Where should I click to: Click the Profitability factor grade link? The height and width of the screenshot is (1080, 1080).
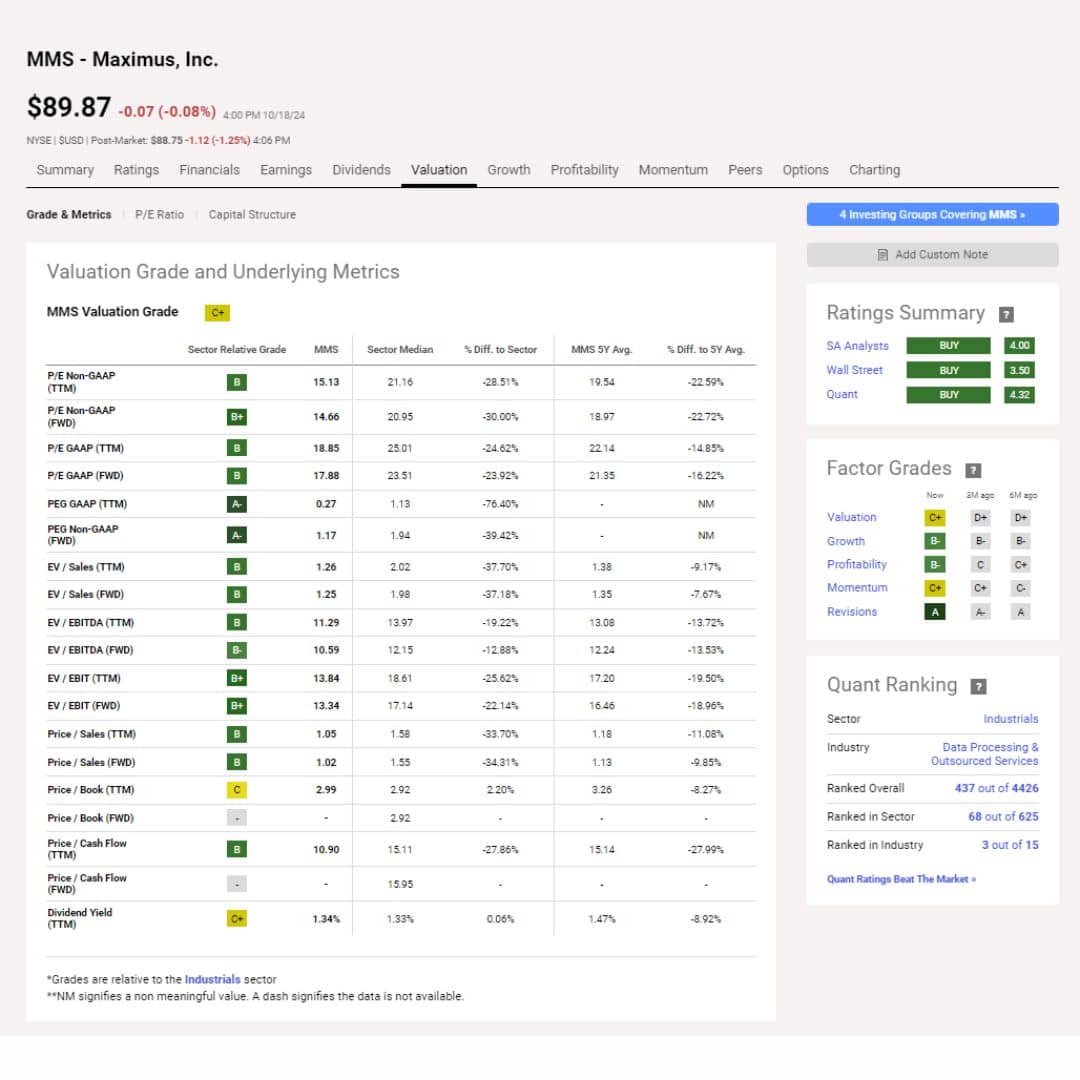857,565
